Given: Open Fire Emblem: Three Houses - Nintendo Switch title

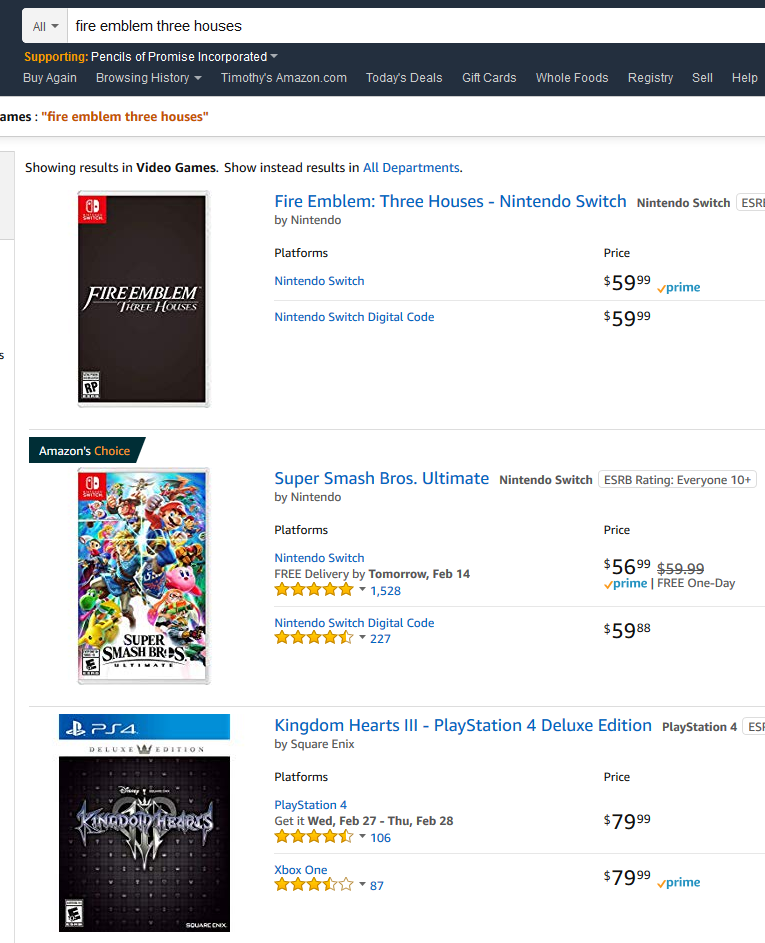Looking at the screenshot, I should [x=450, y=201].
